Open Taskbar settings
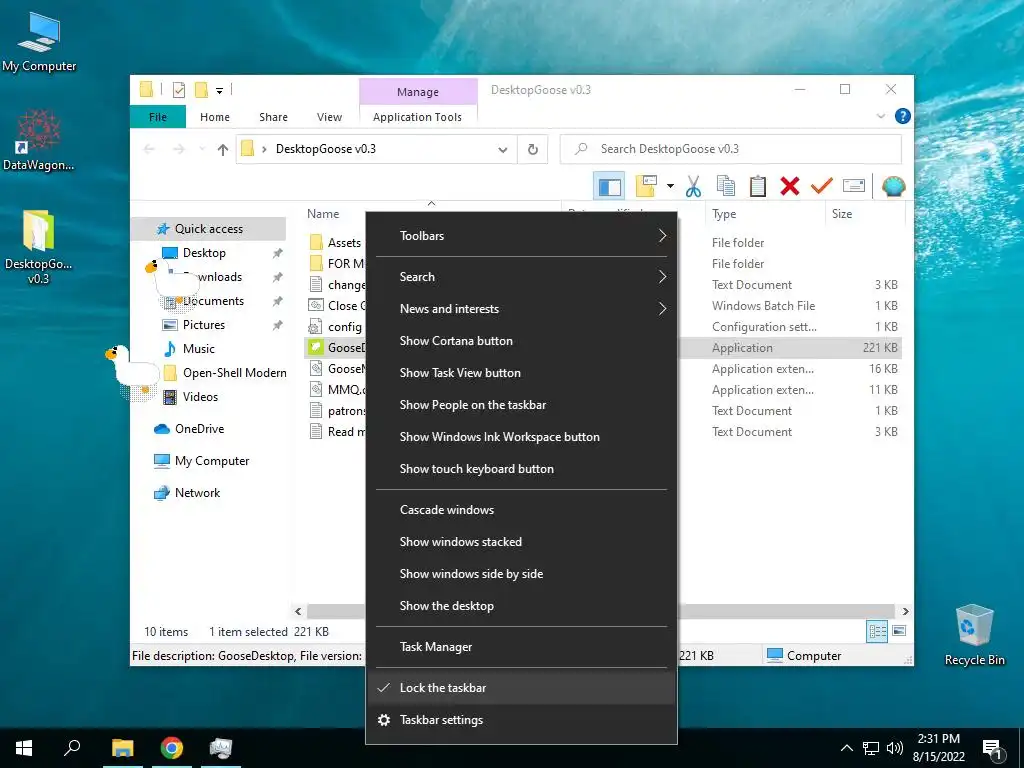The width and height of the screenshot is (1024, 768). click(x=521, y=720)
